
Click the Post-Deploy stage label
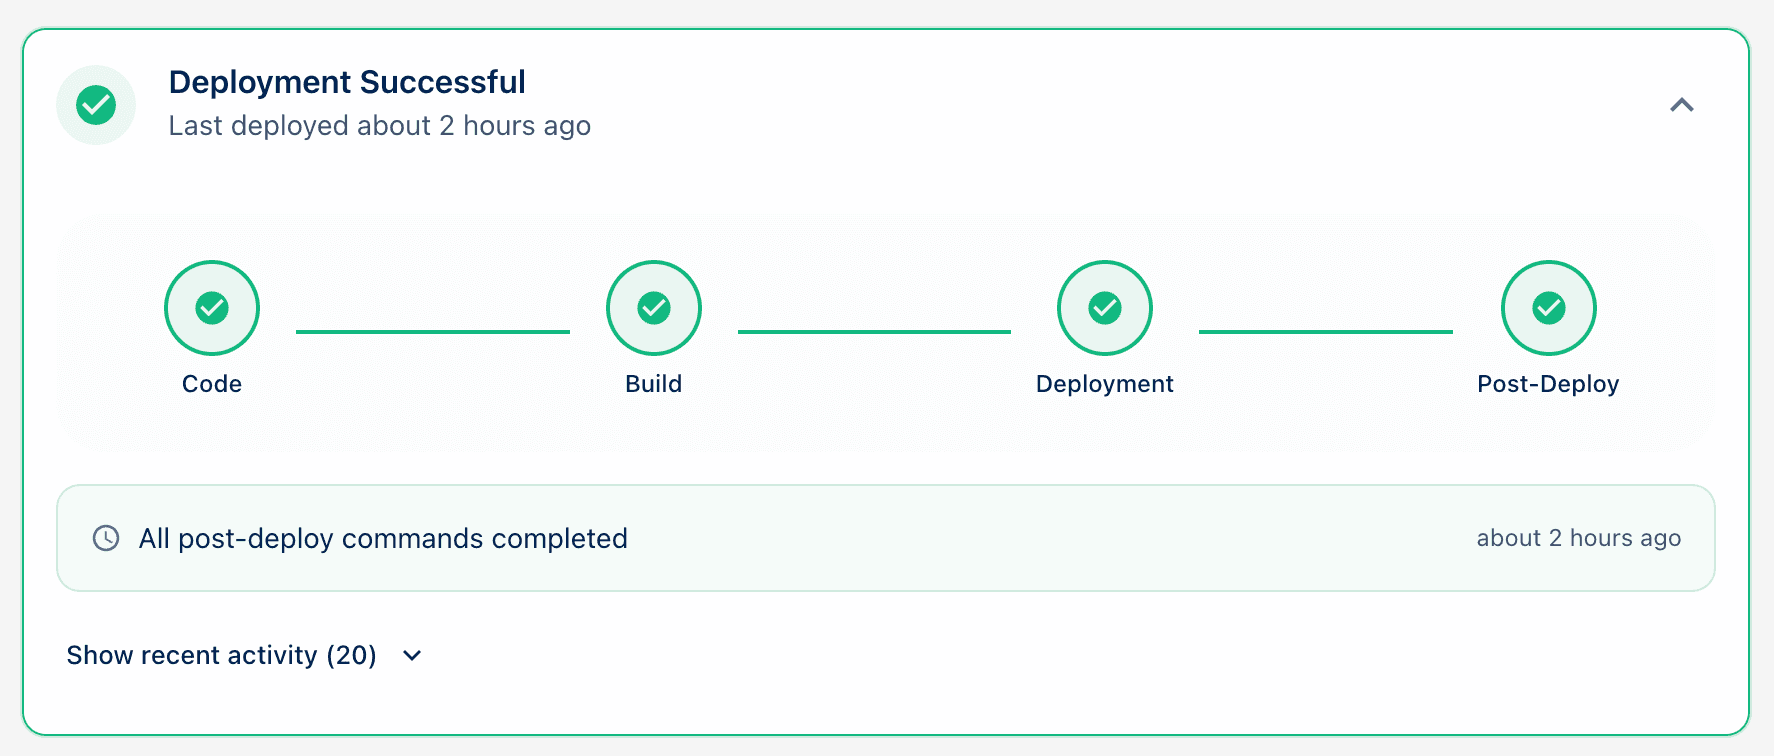1549,384
